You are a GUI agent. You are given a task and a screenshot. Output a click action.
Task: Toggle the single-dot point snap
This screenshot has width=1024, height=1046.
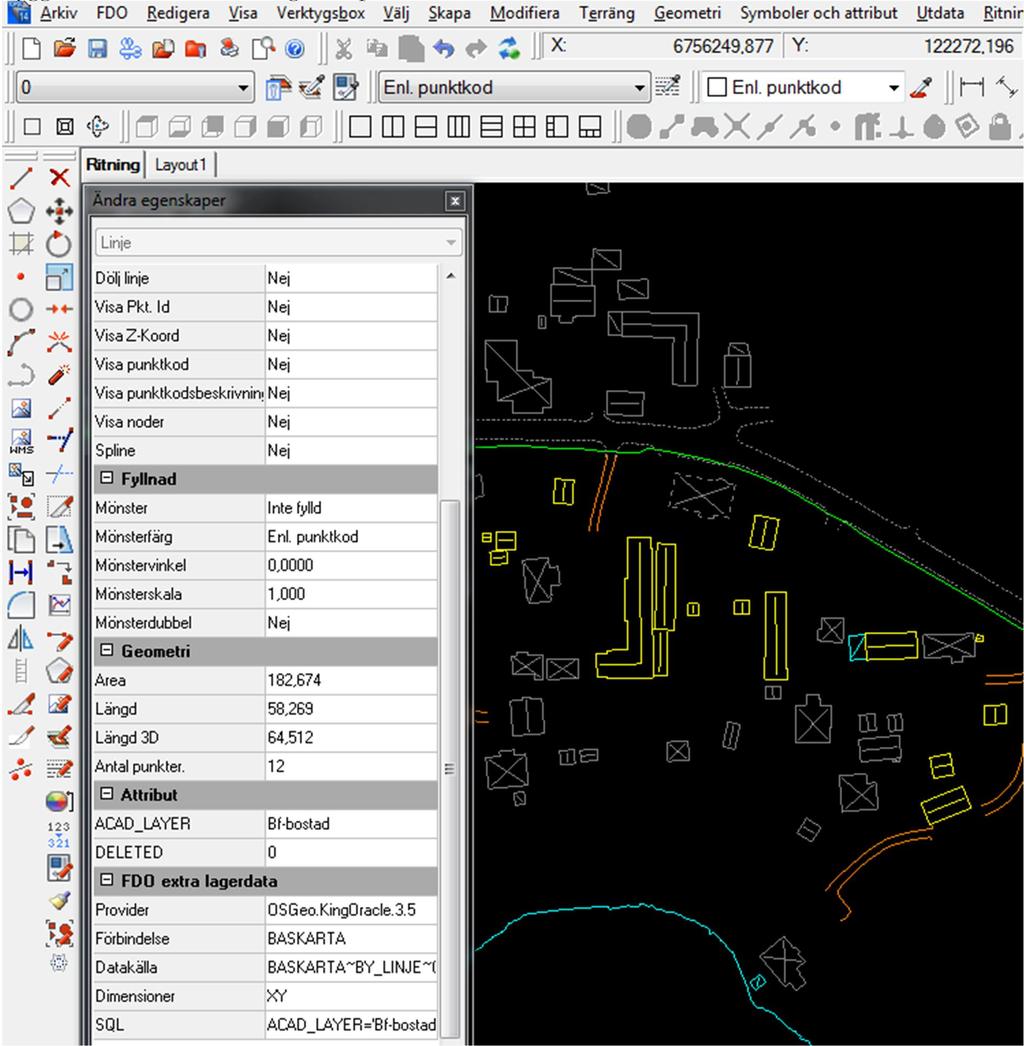835,126
